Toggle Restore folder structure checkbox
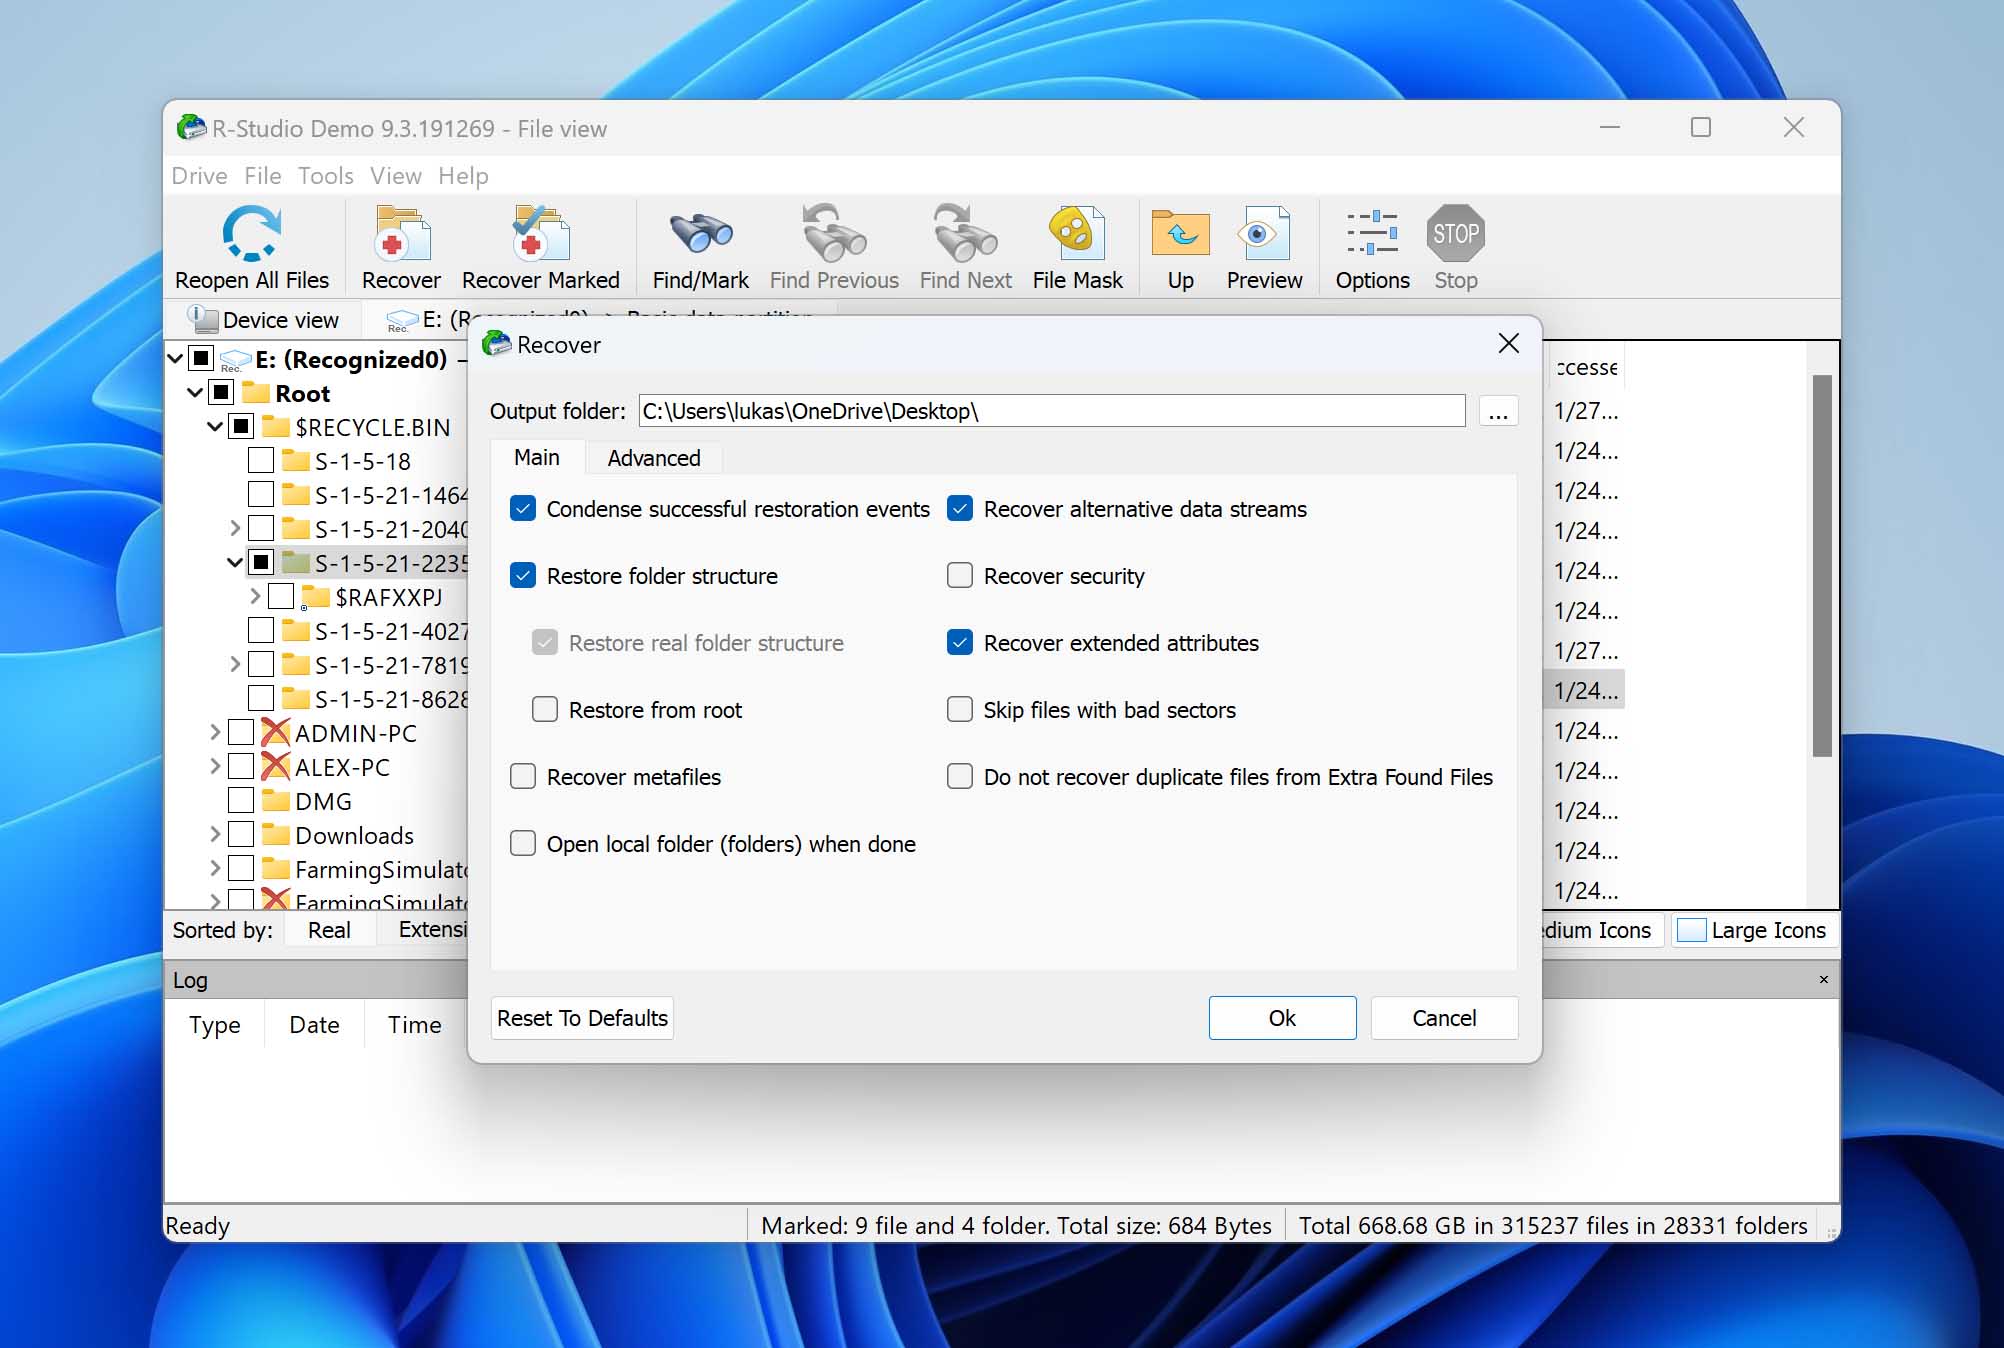Viewport: 2004px width, 1348px height. [524, 576]
